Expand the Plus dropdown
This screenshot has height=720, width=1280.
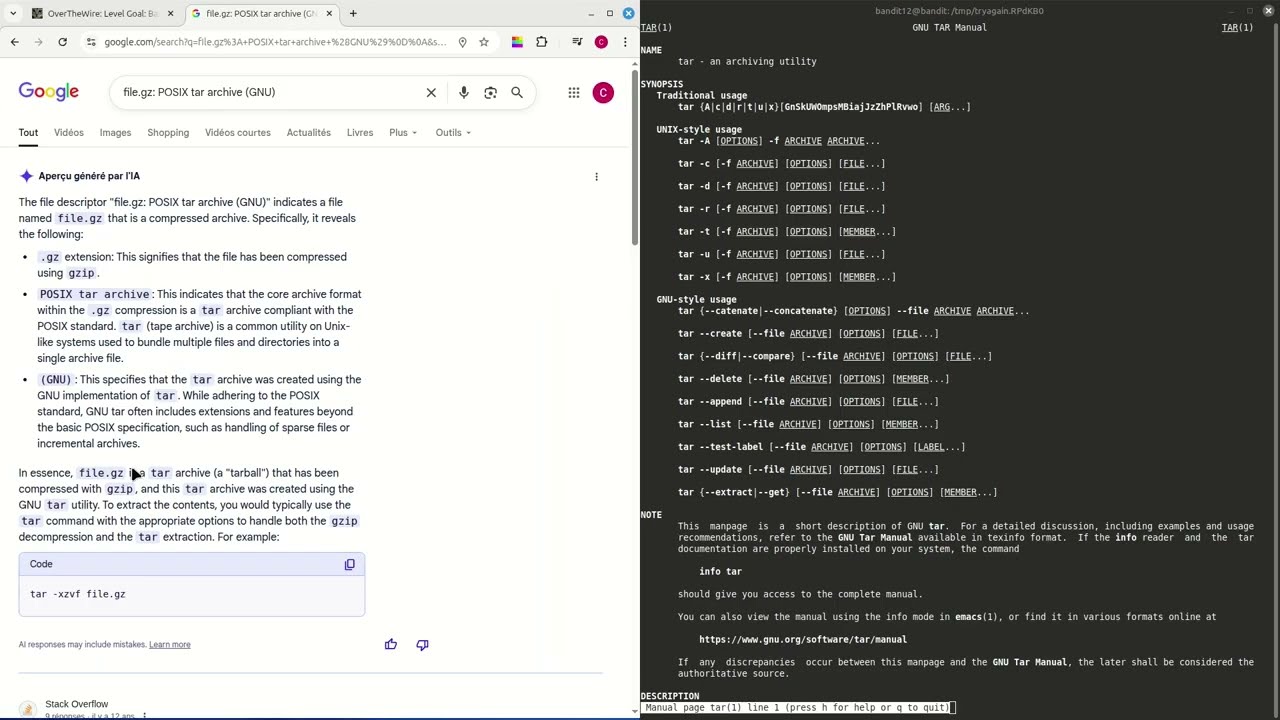[403, 133]
